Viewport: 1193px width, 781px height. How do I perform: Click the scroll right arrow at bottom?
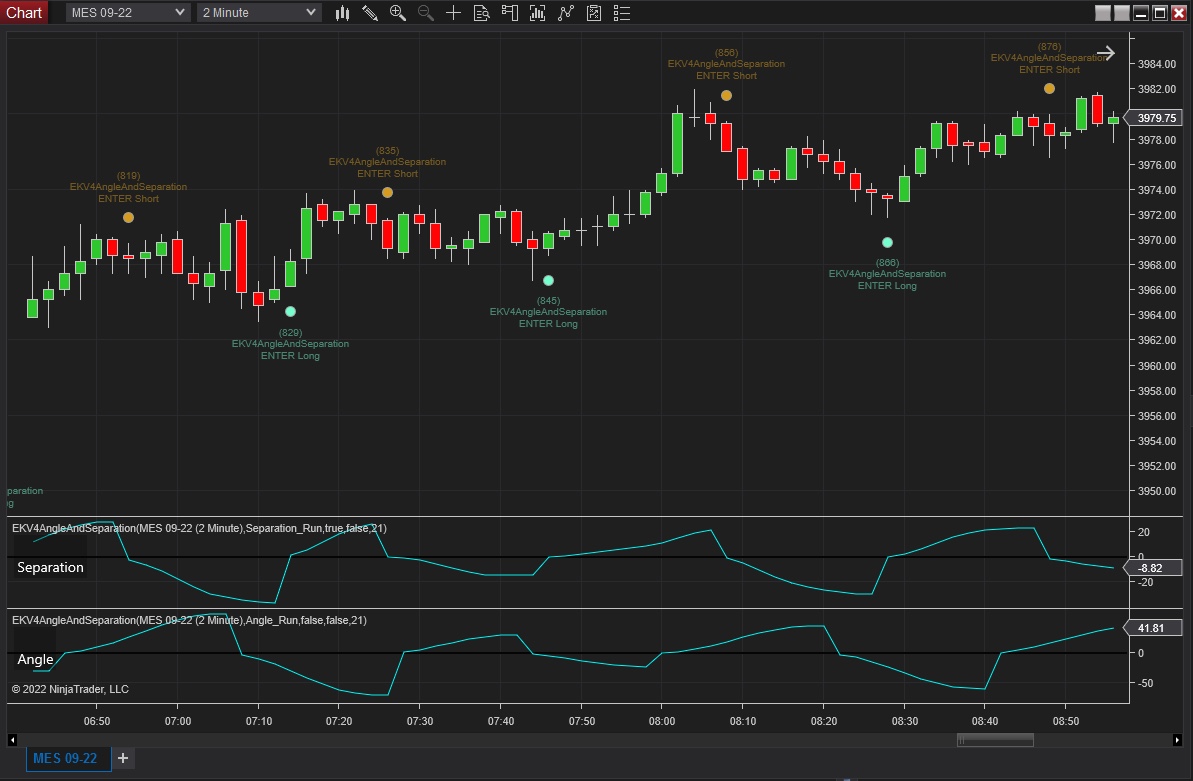pyautogui.click(x=1177, y=740)
